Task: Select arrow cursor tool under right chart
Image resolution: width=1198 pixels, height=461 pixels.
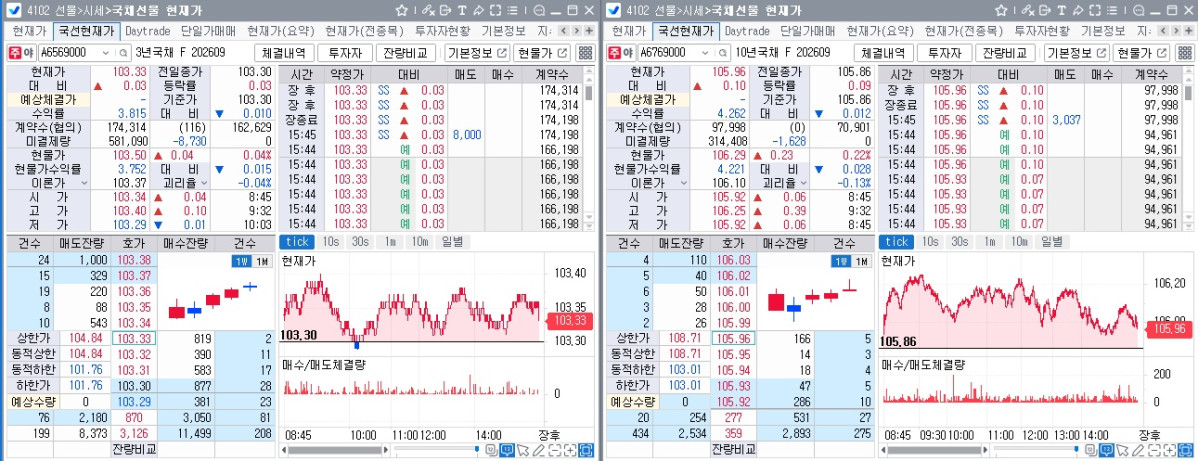Action: [1122, 450]
